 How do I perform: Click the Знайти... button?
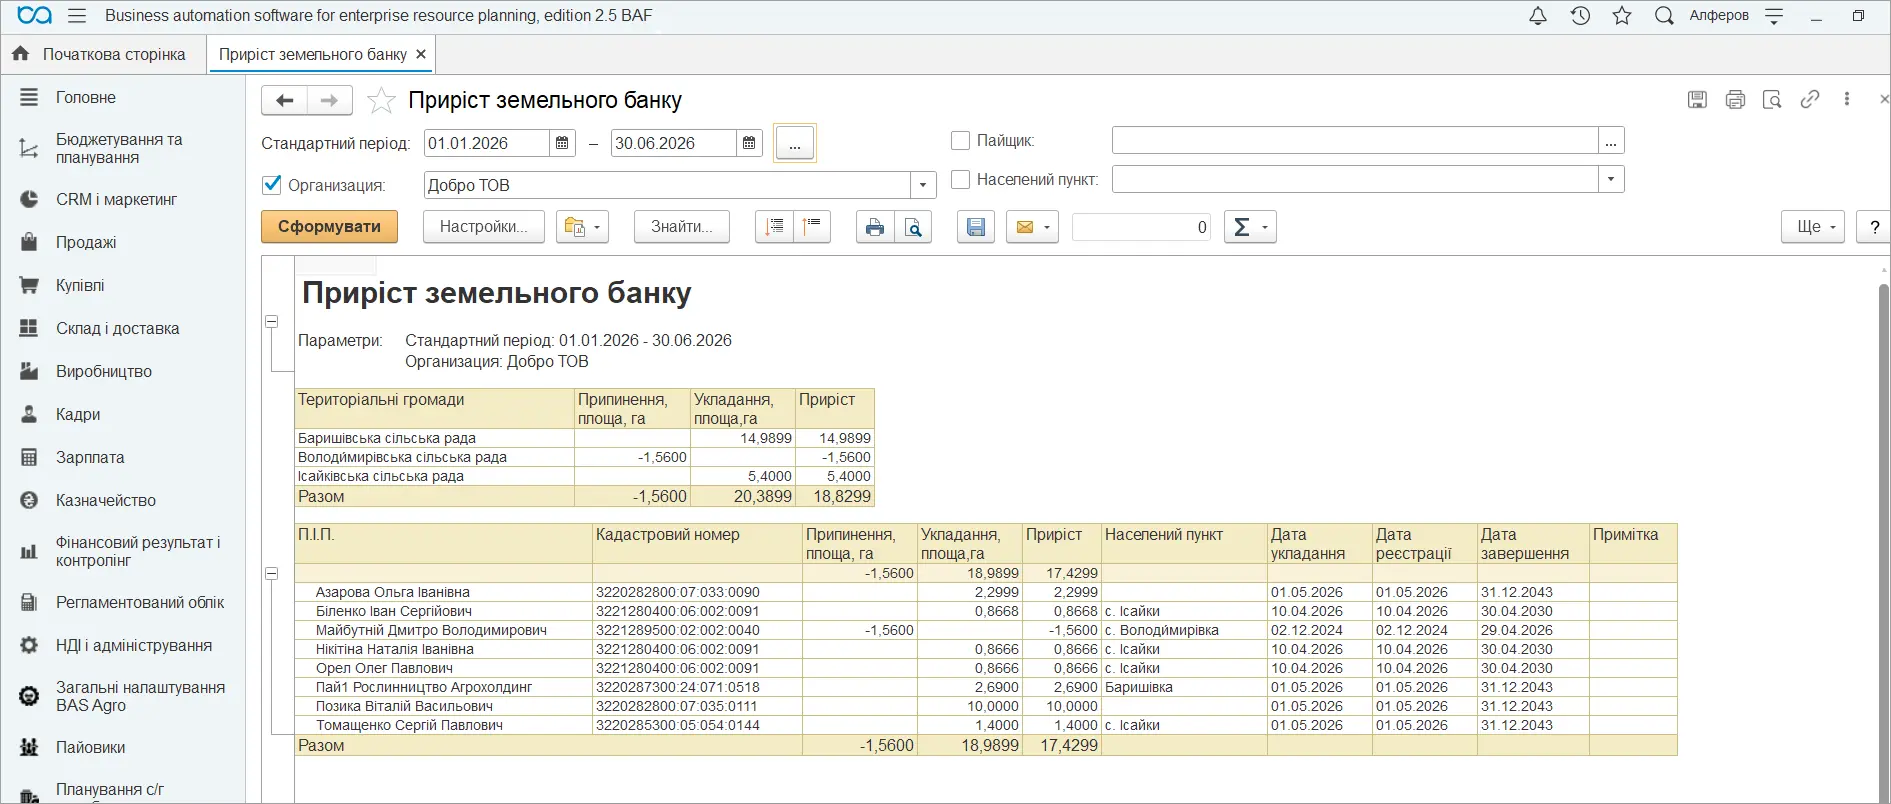coord(682,227)
